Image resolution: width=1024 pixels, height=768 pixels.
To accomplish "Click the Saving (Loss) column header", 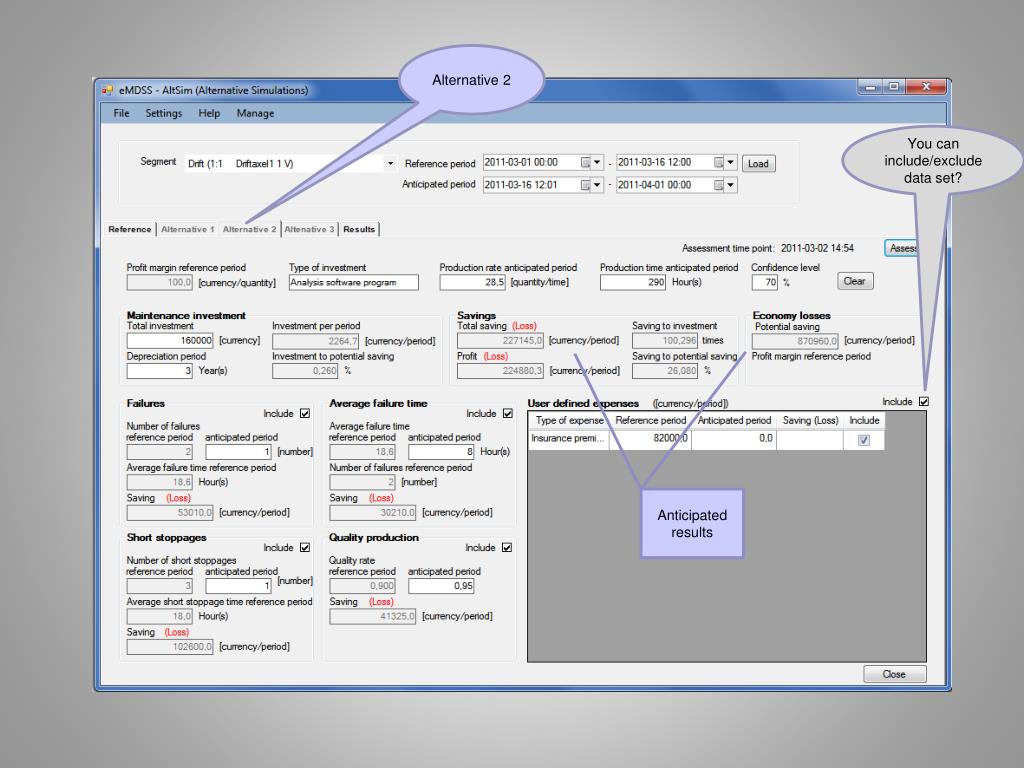I will (810, 421).
